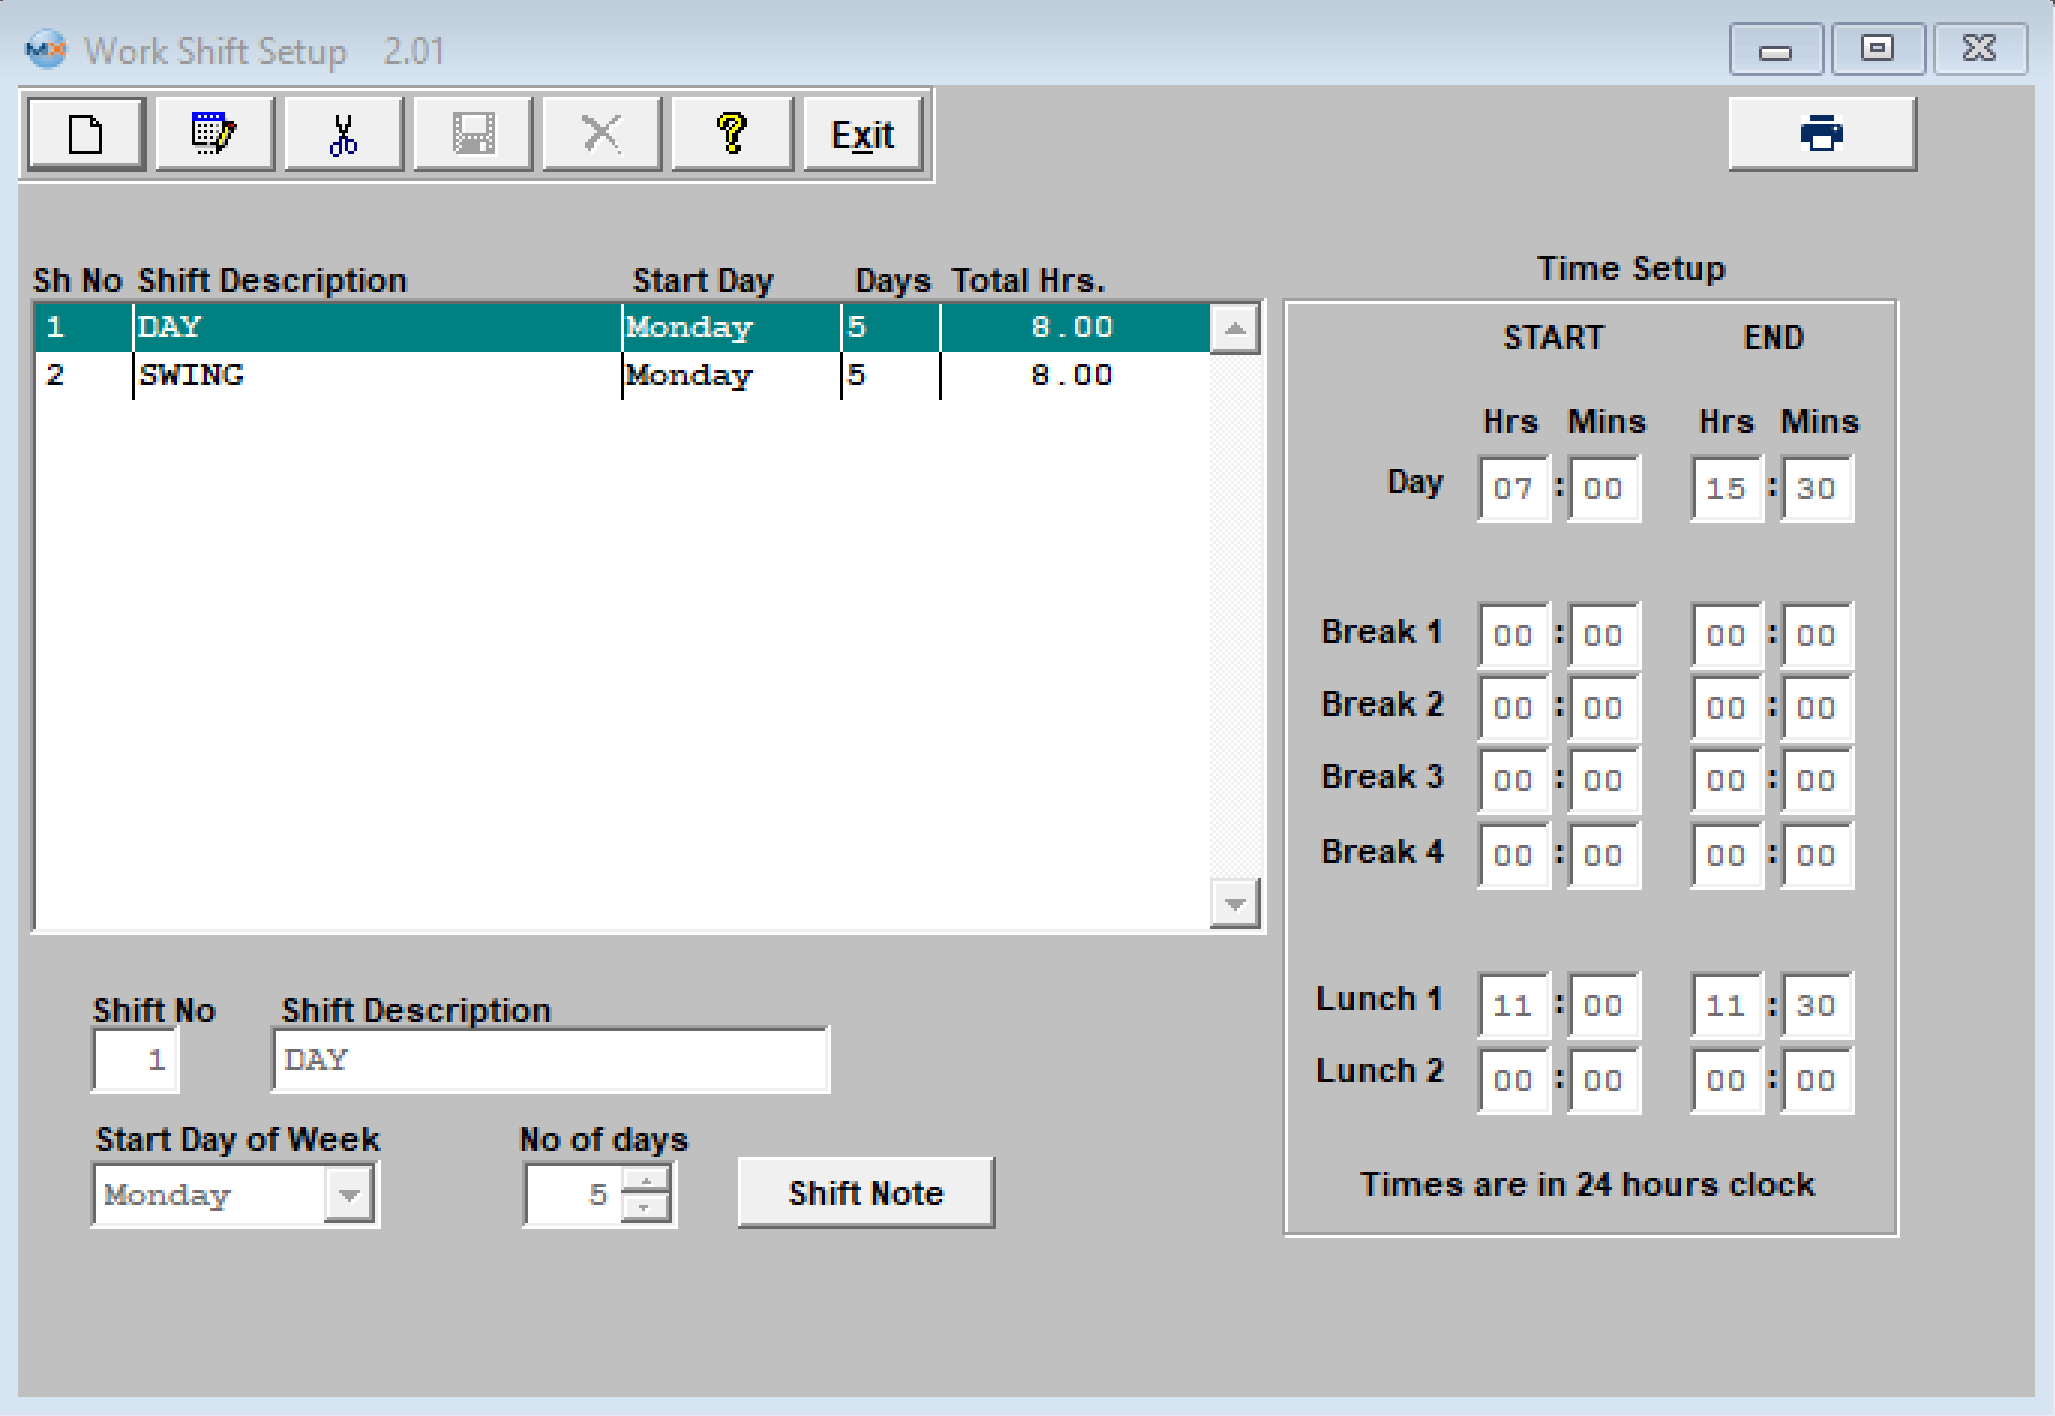Click the Lunch 1 end minutes field

point(1816,1005)
